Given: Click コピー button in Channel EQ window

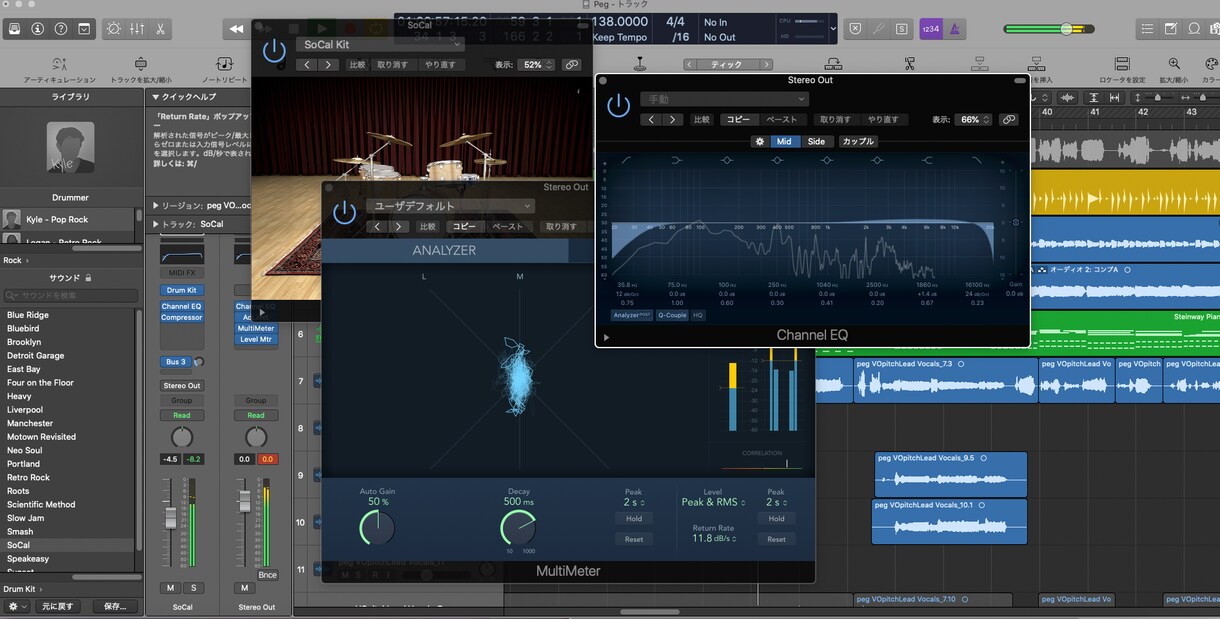Looking at the screenshot, I should pyautogui.click(x=738, y=119).
